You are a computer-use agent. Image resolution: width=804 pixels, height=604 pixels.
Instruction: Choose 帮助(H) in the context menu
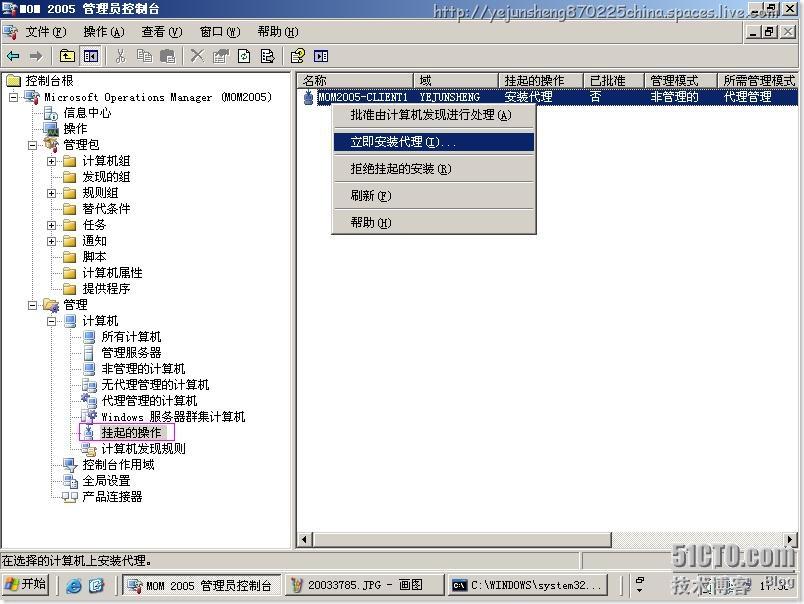click(434, 223)
